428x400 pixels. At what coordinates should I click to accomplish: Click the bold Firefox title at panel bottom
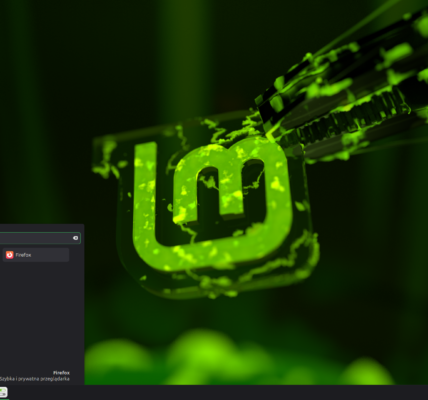61,373
